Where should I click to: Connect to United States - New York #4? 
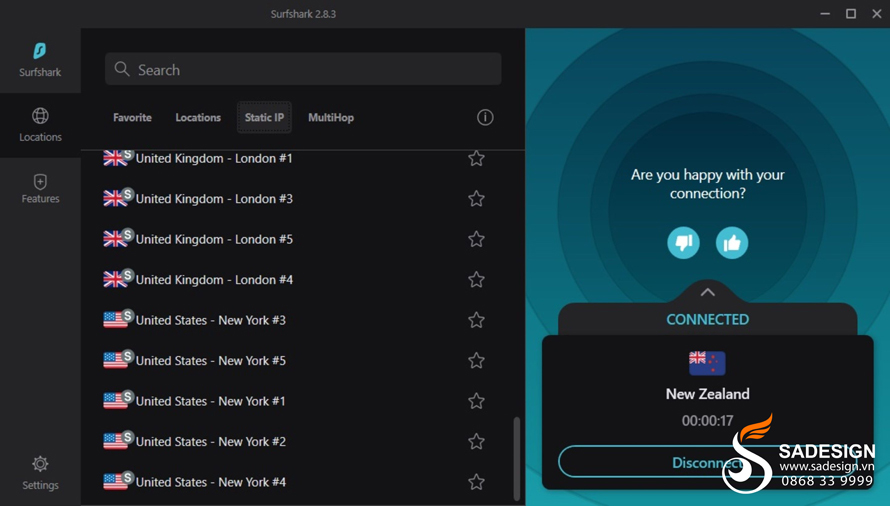click(x=303, y=482)
